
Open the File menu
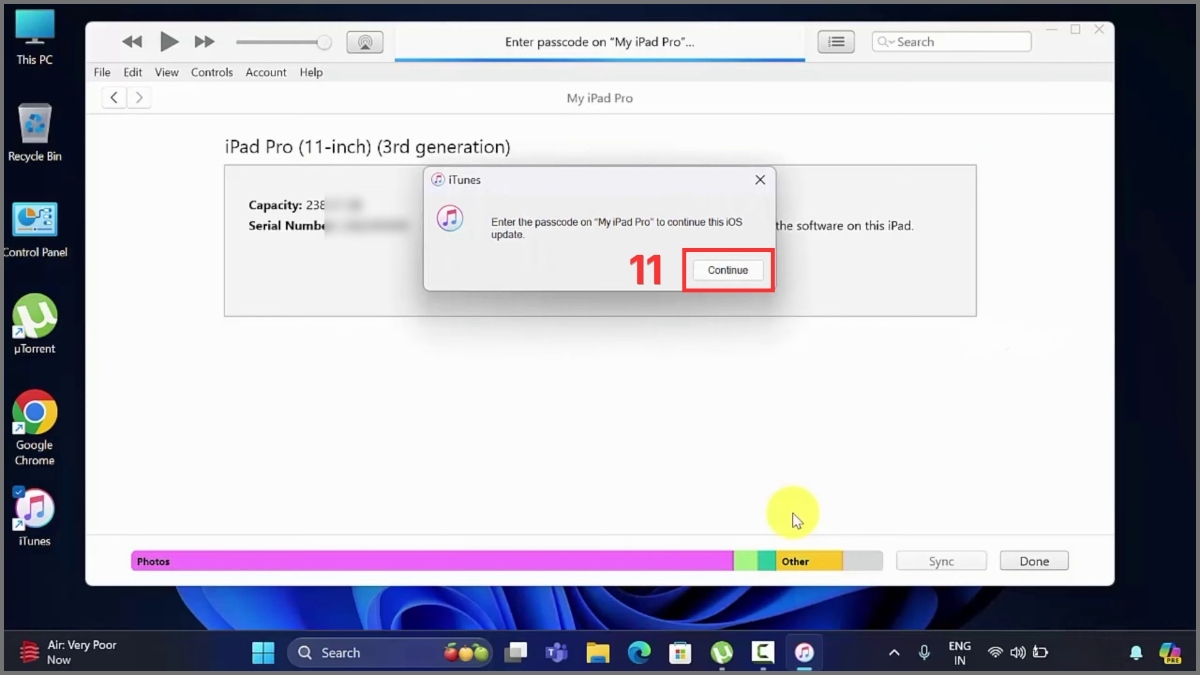pos(102,72)
